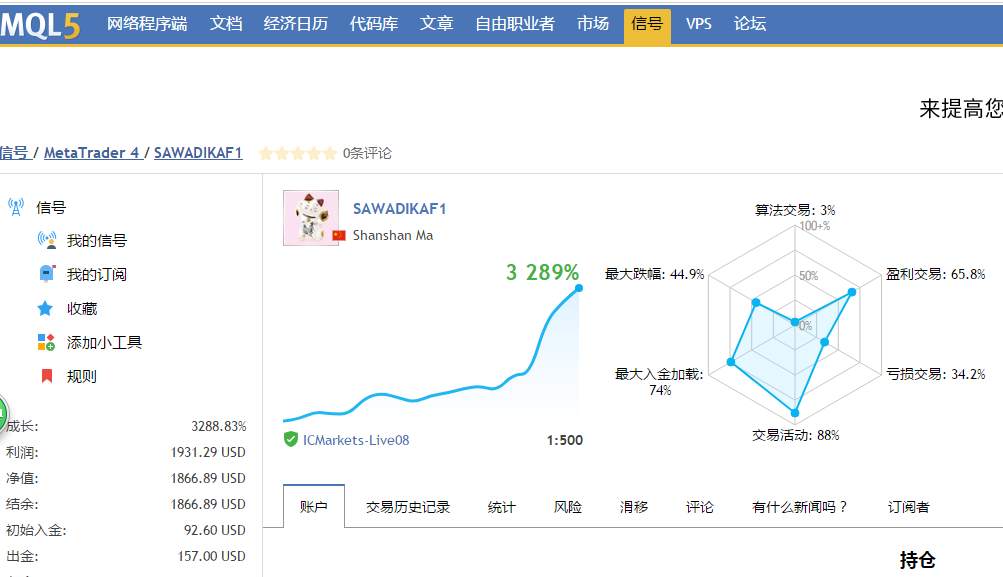Viewport: 1003px width, 577px height.
Task: Click the My Subscriptions mailbox icon
Action: [x=47, y=274]
